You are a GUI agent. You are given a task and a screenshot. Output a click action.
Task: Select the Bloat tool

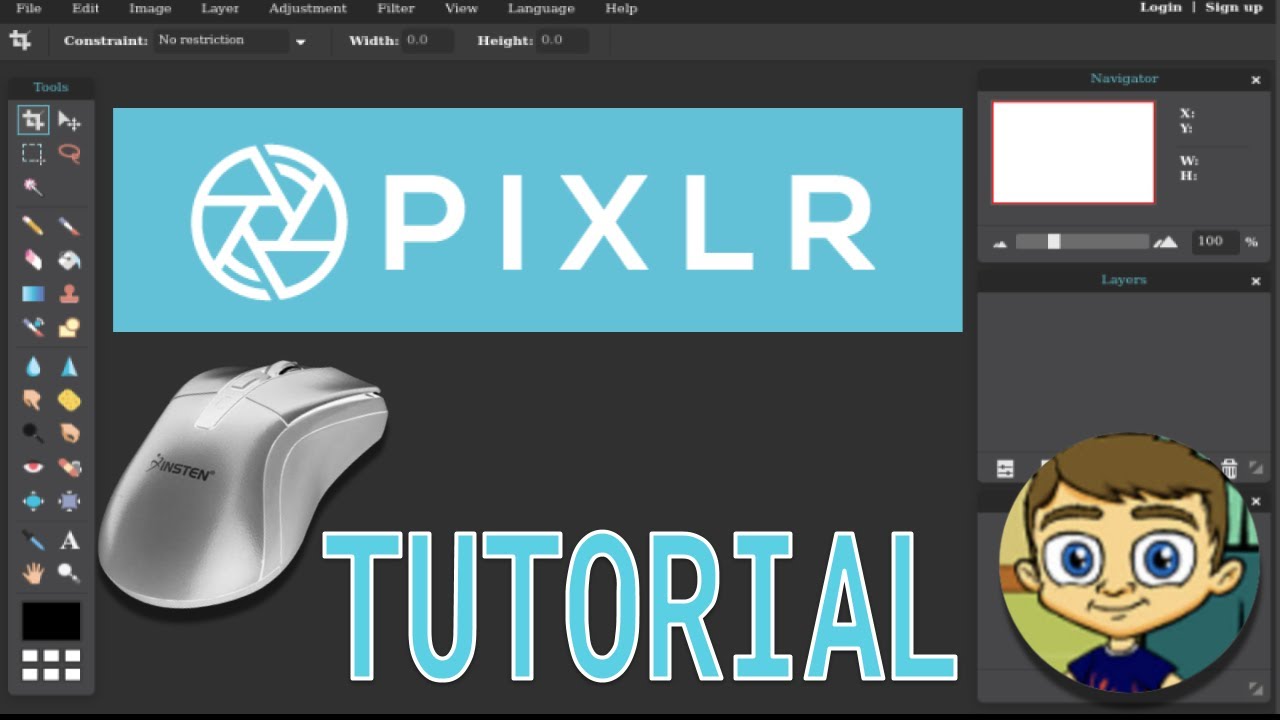click(x=33, y=500)
